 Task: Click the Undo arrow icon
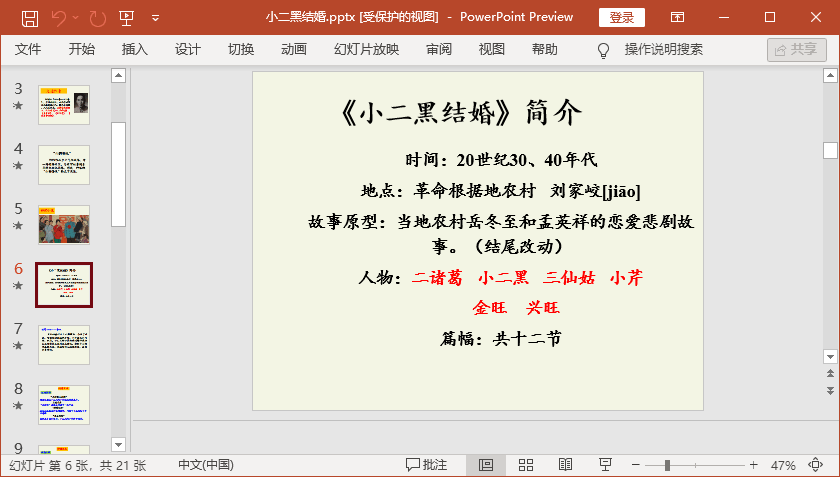[x=59, y=18]
